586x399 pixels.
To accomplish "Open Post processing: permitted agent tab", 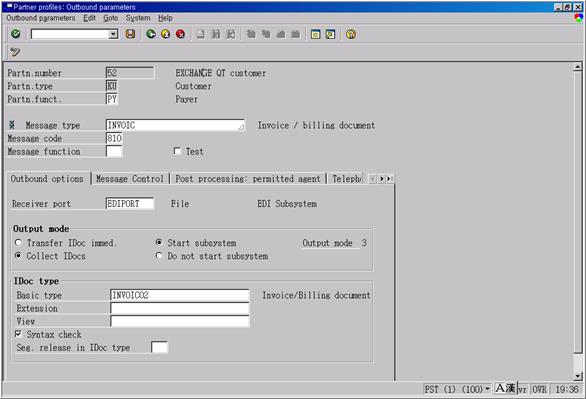I will click(x=248, y=179).
